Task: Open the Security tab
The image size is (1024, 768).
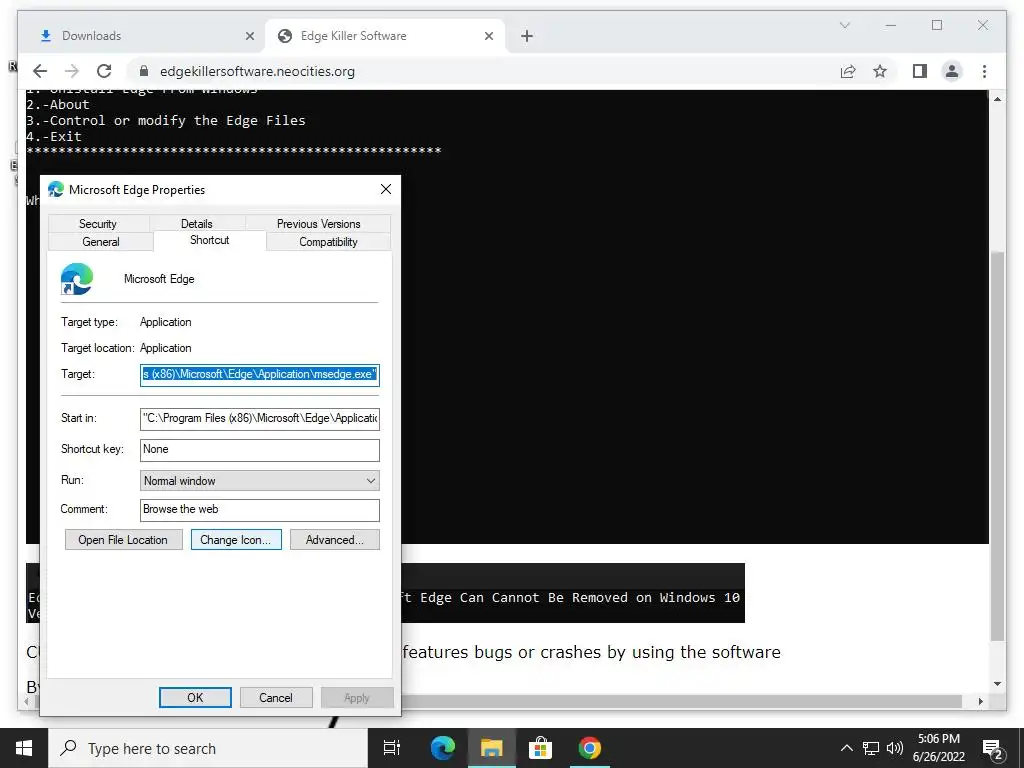Action: (98, 223)
